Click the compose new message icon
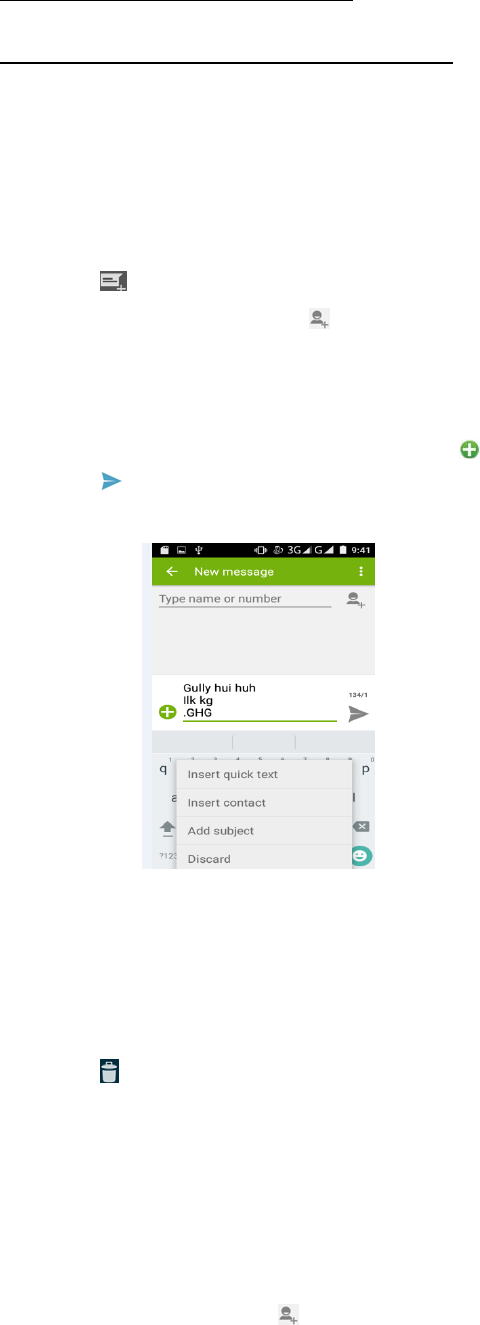 [113, 283]
